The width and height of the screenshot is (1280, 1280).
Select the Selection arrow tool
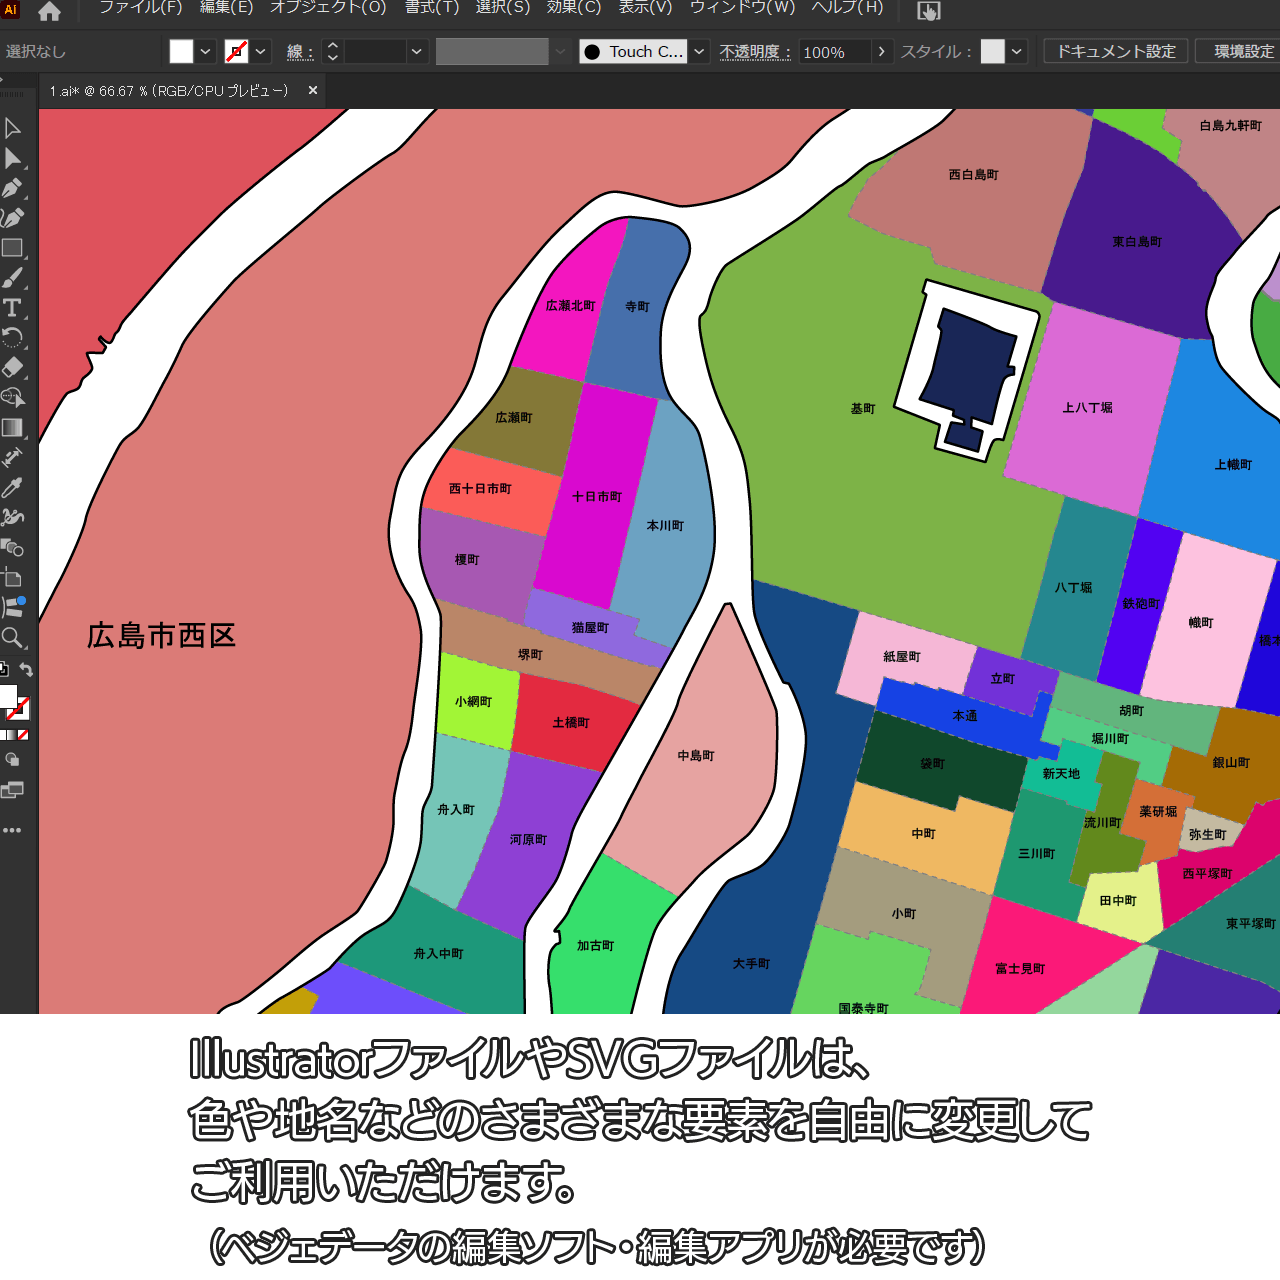tap(13, 128)
